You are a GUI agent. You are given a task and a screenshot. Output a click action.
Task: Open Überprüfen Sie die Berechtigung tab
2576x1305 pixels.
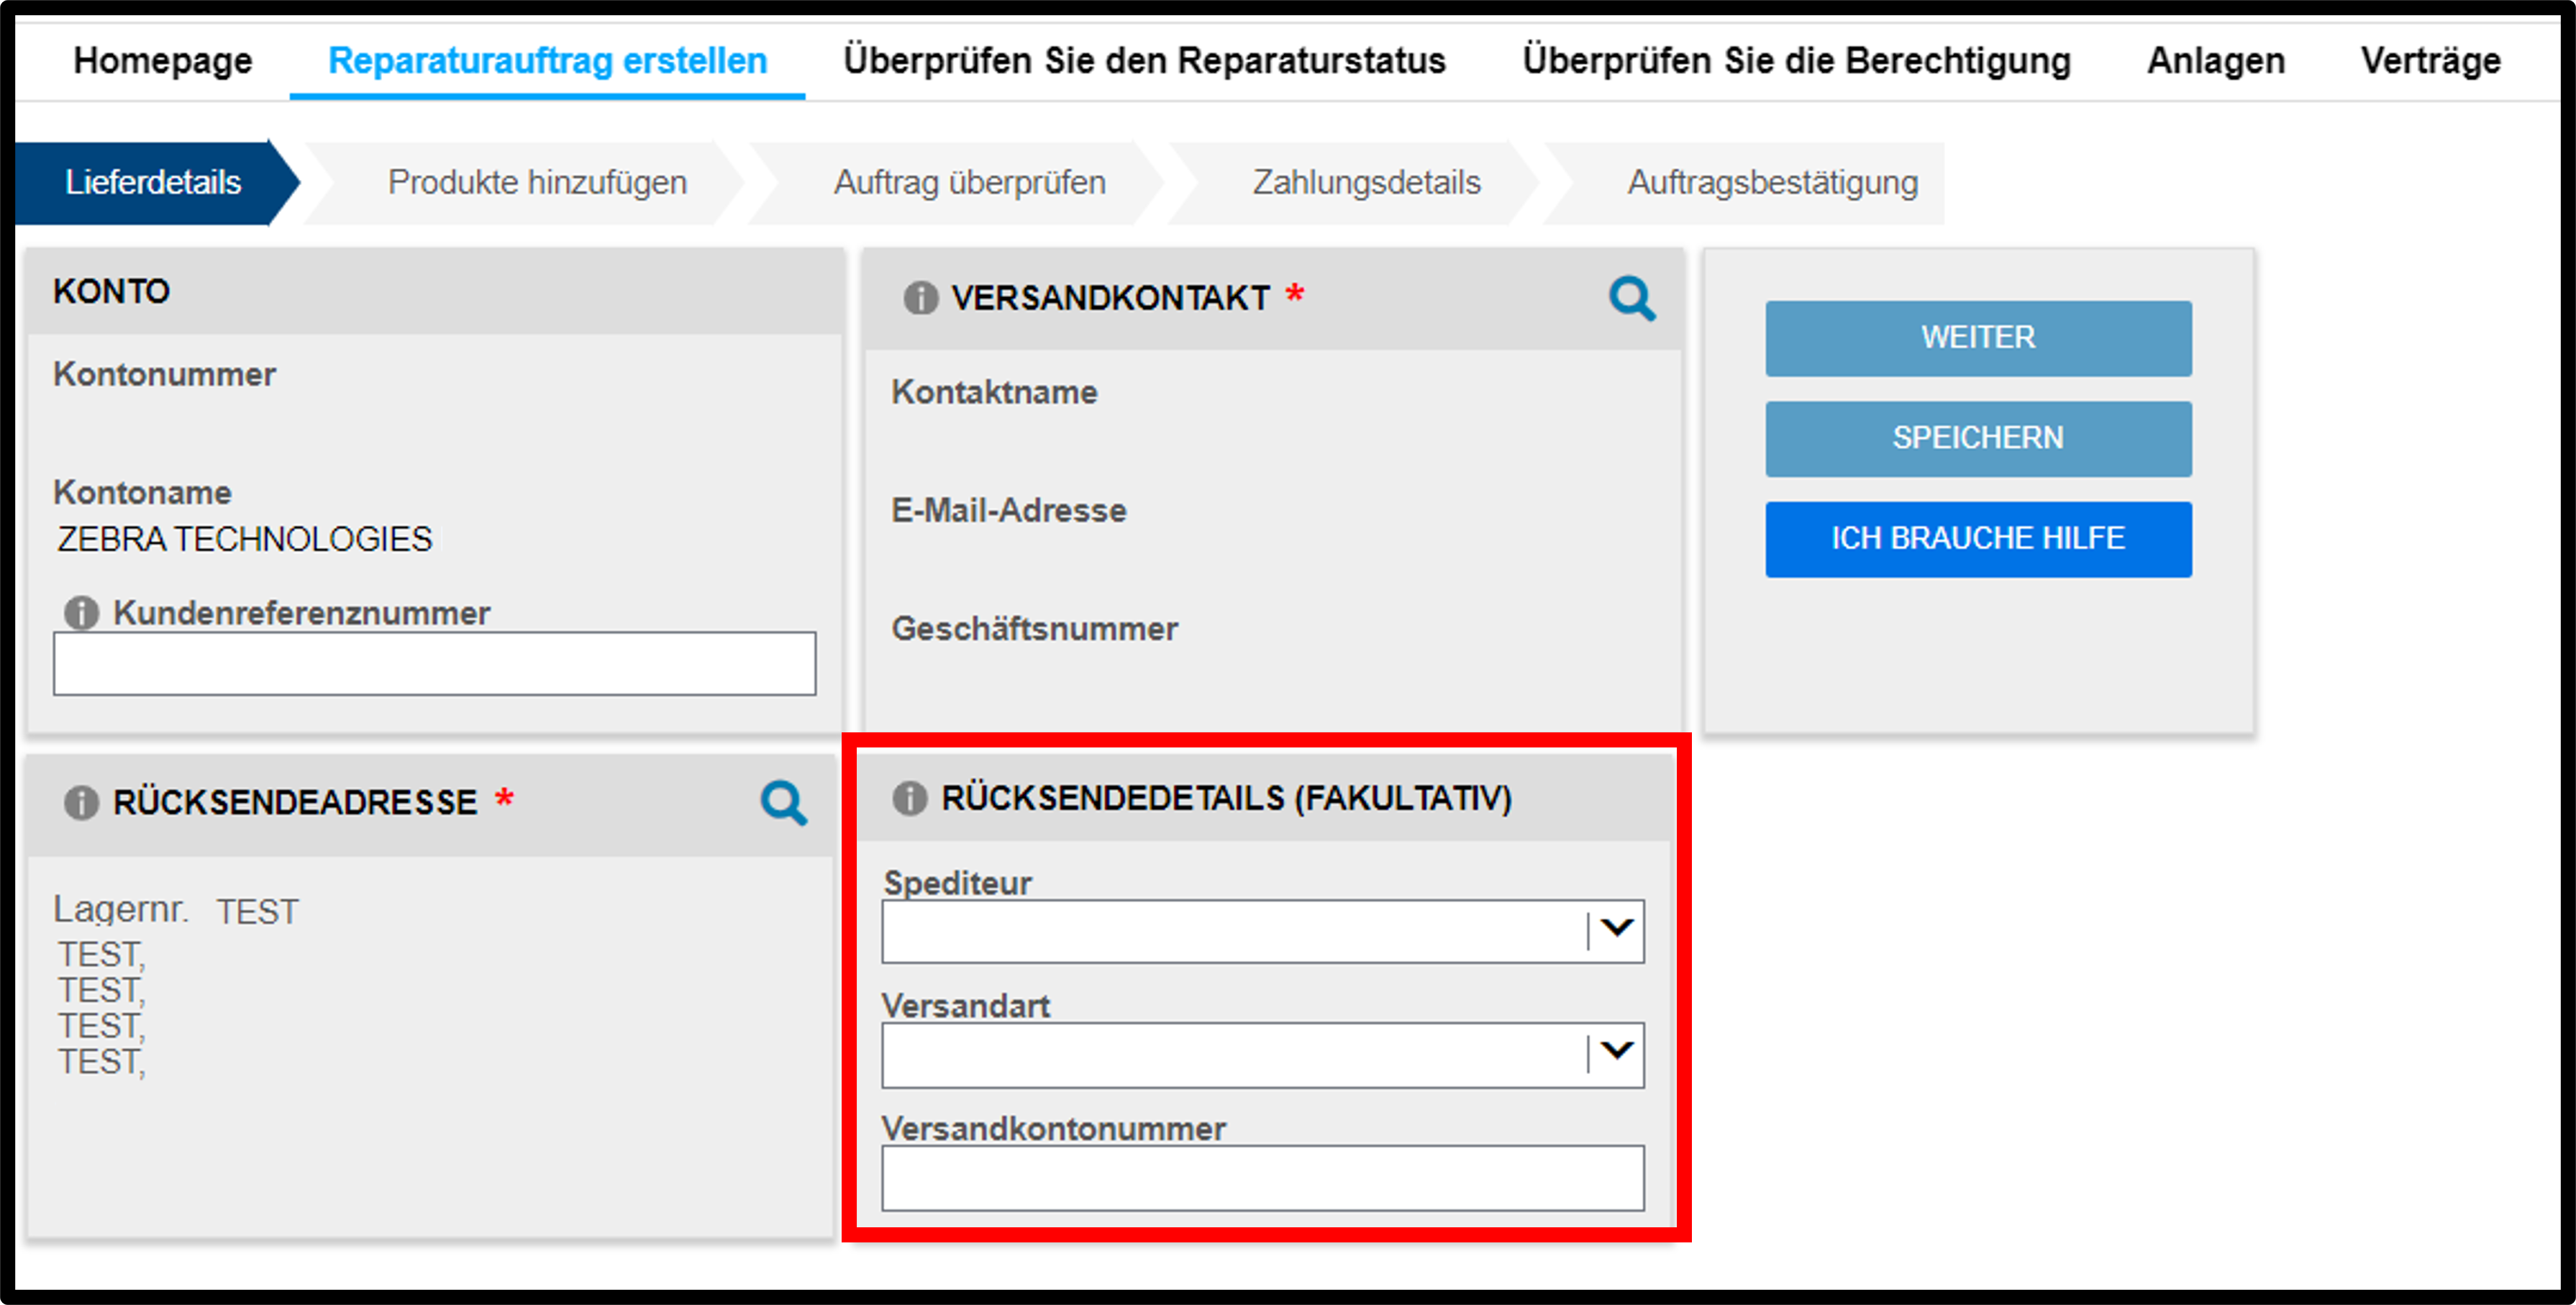pos(1796,60)
